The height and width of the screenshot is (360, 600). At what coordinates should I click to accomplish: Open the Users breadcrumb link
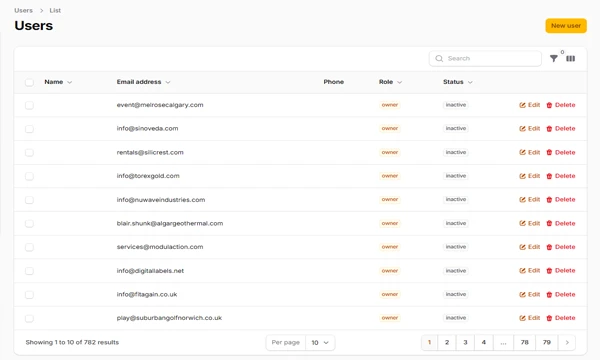tap(23, 10)
